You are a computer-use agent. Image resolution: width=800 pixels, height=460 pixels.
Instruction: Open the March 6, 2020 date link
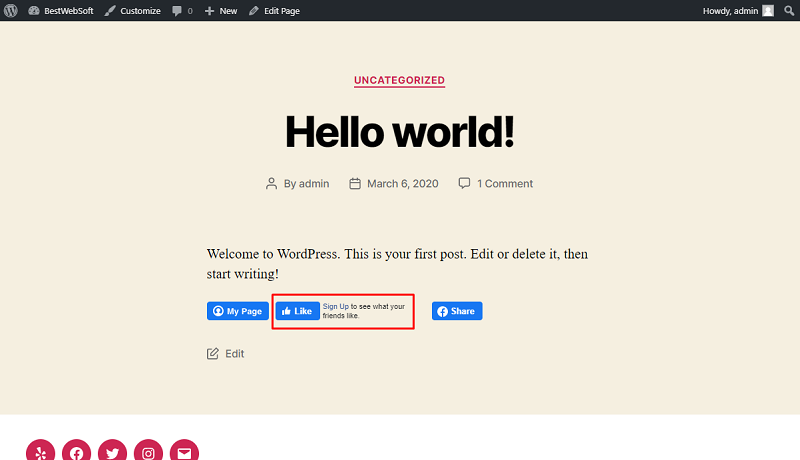(403, 184)
